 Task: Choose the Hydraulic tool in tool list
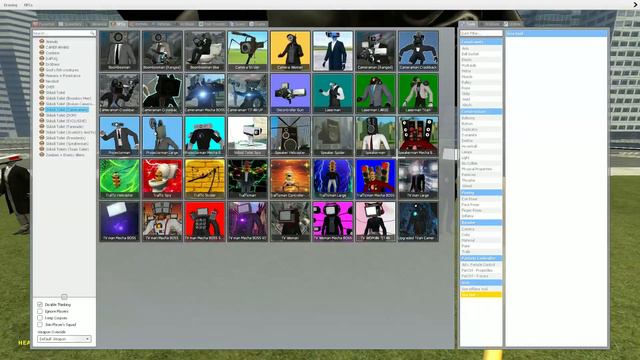481,65
